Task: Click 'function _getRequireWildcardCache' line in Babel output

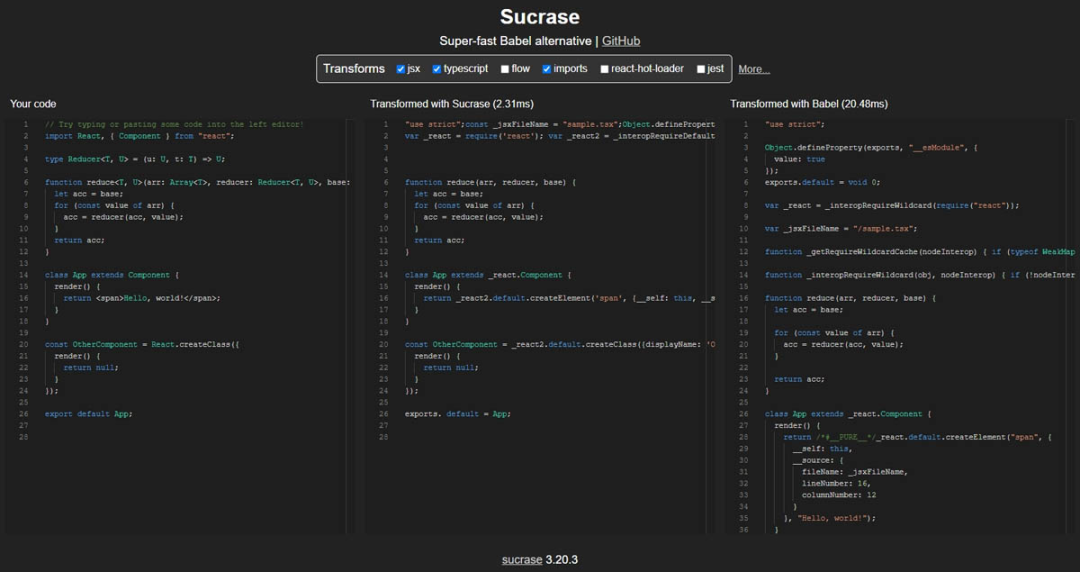Action: pyautogui.click(x=920, y=252)
